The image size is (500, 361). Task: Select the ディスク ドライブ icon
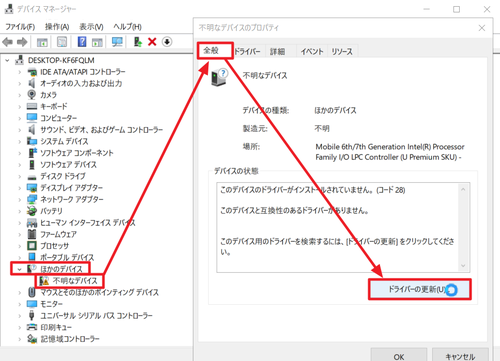(32, 177)
